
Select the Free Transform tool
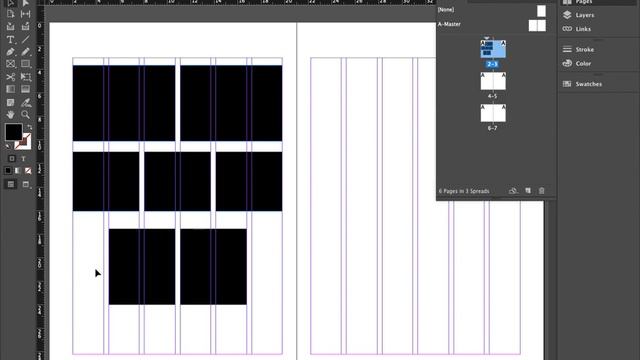tap(25, 77)
